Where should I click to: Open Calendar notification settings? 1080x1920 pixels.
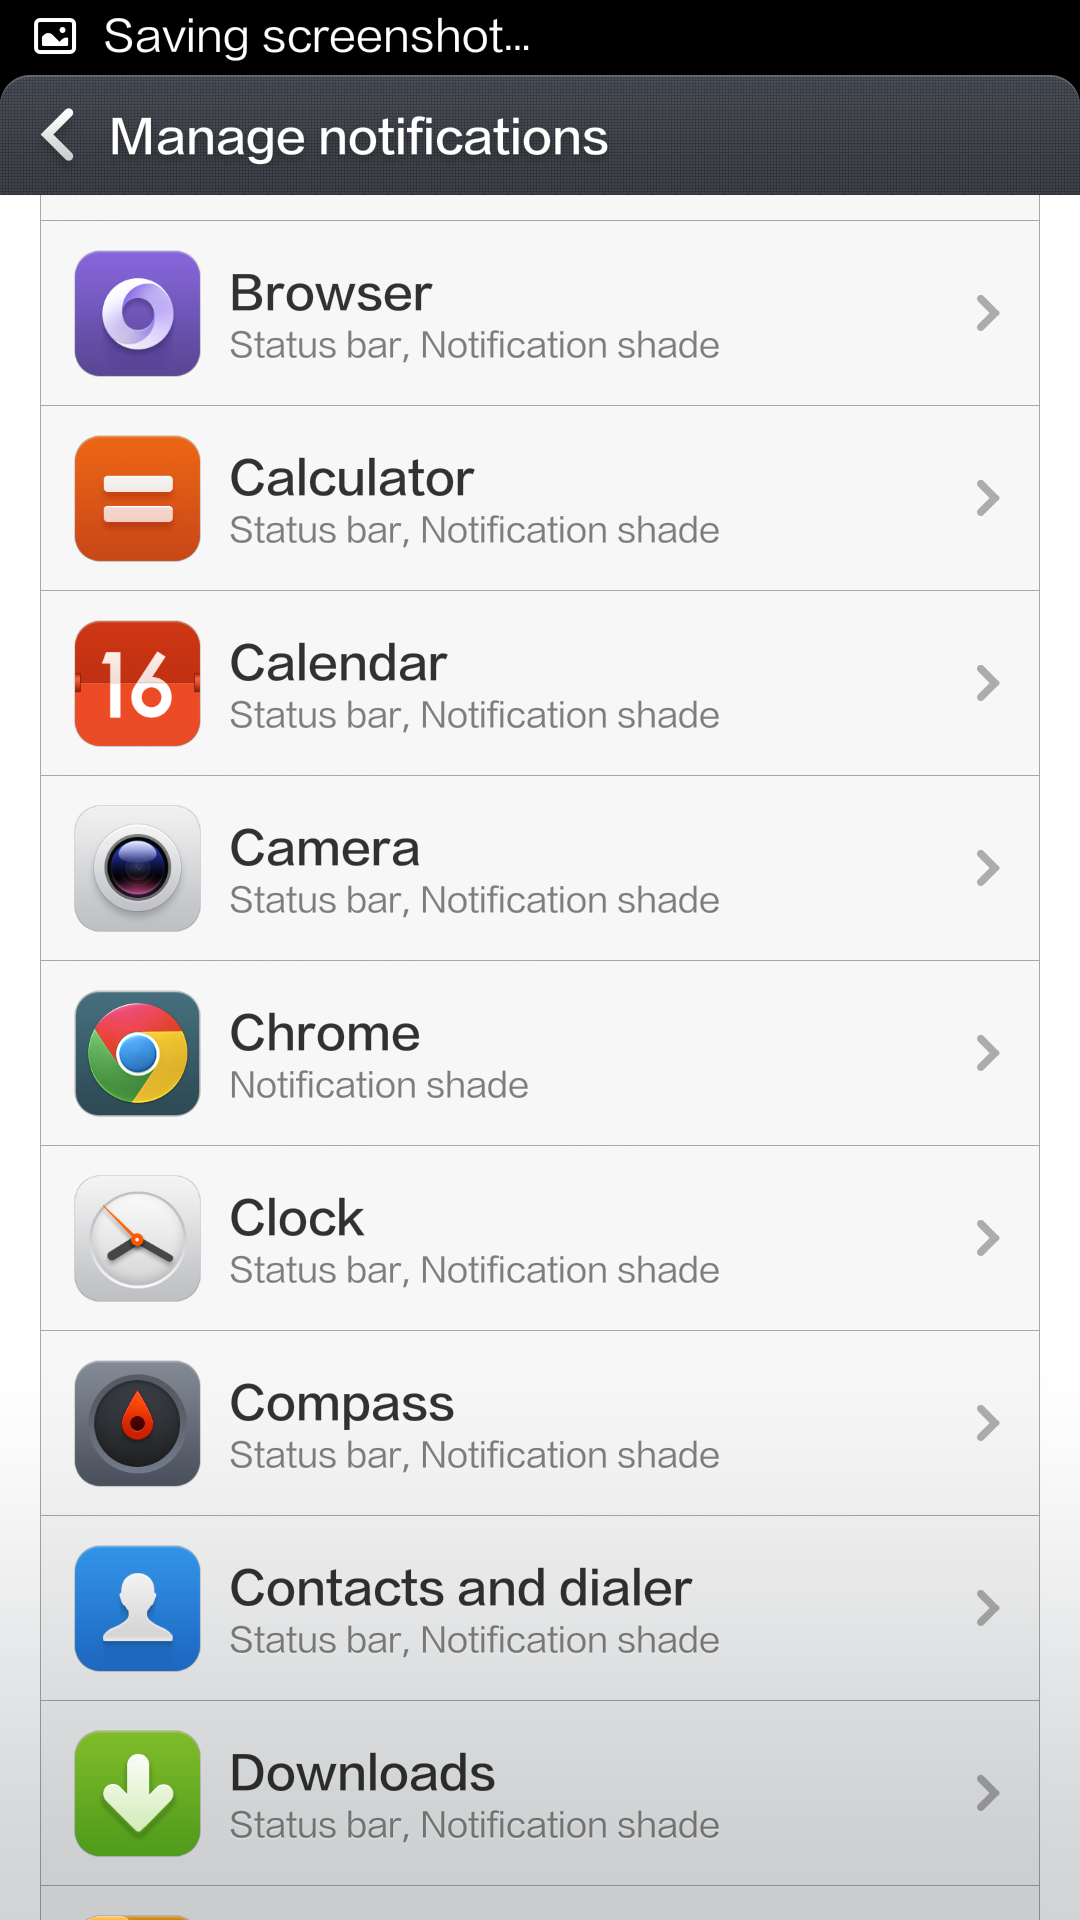pos(474,685)
